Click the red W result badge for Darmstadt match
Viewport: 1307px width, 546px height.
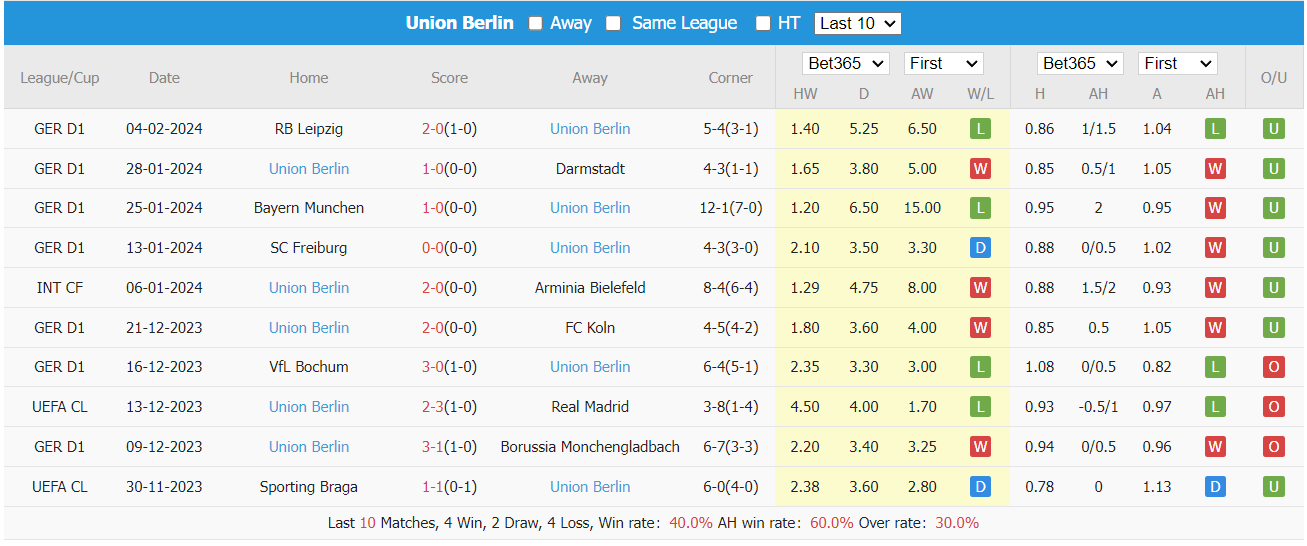click(x=980, y=169)
